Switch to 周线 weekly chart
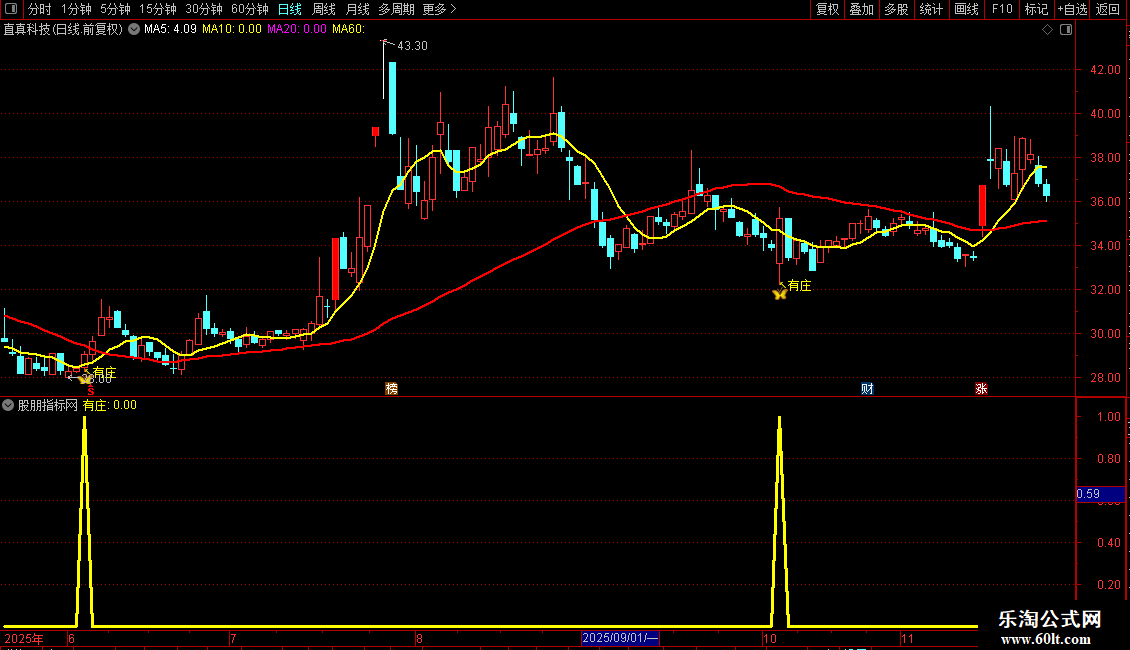Image resolution: width=1130 pixels, height=650 pixels. tap(324, 9)
